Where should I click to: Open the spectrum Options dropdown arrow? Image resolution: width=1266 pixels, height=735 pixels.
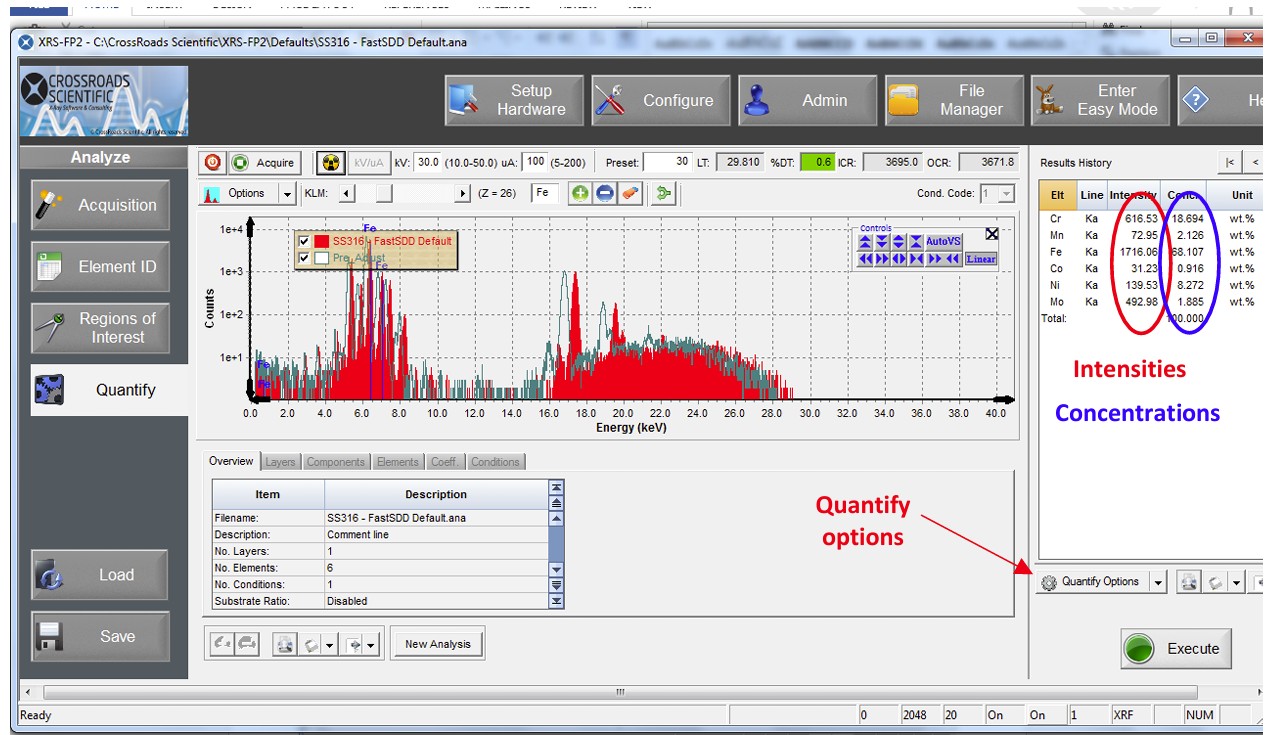point(287,194)
